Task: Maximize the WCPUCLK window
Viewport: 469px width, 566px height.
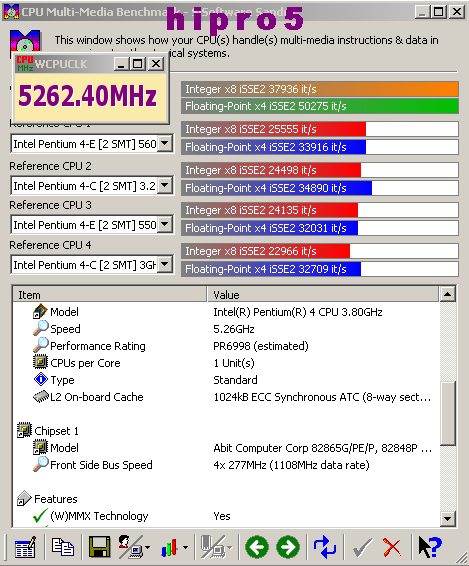Action: tap(138, 64)
